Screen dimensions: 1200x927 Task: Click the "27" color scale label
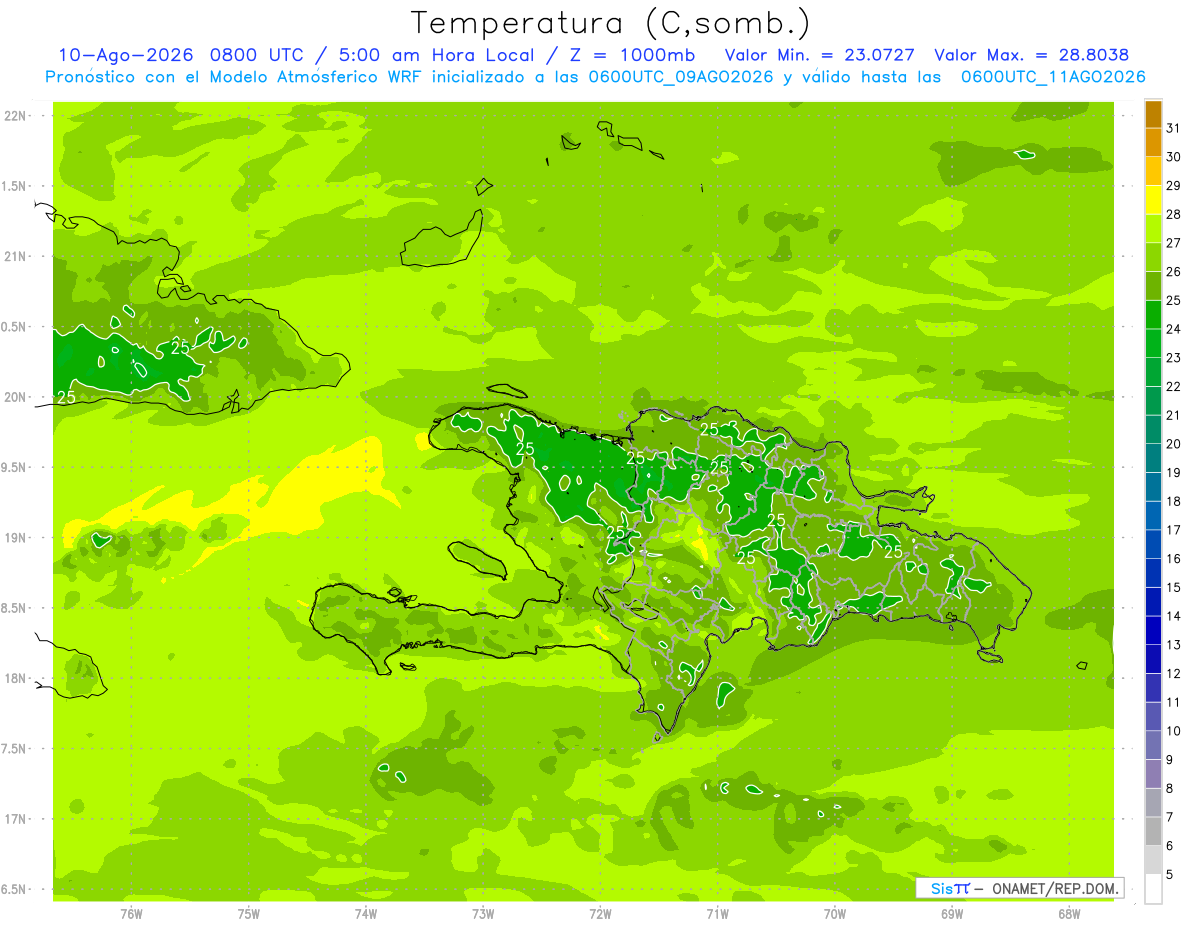tap(1174, 243)
